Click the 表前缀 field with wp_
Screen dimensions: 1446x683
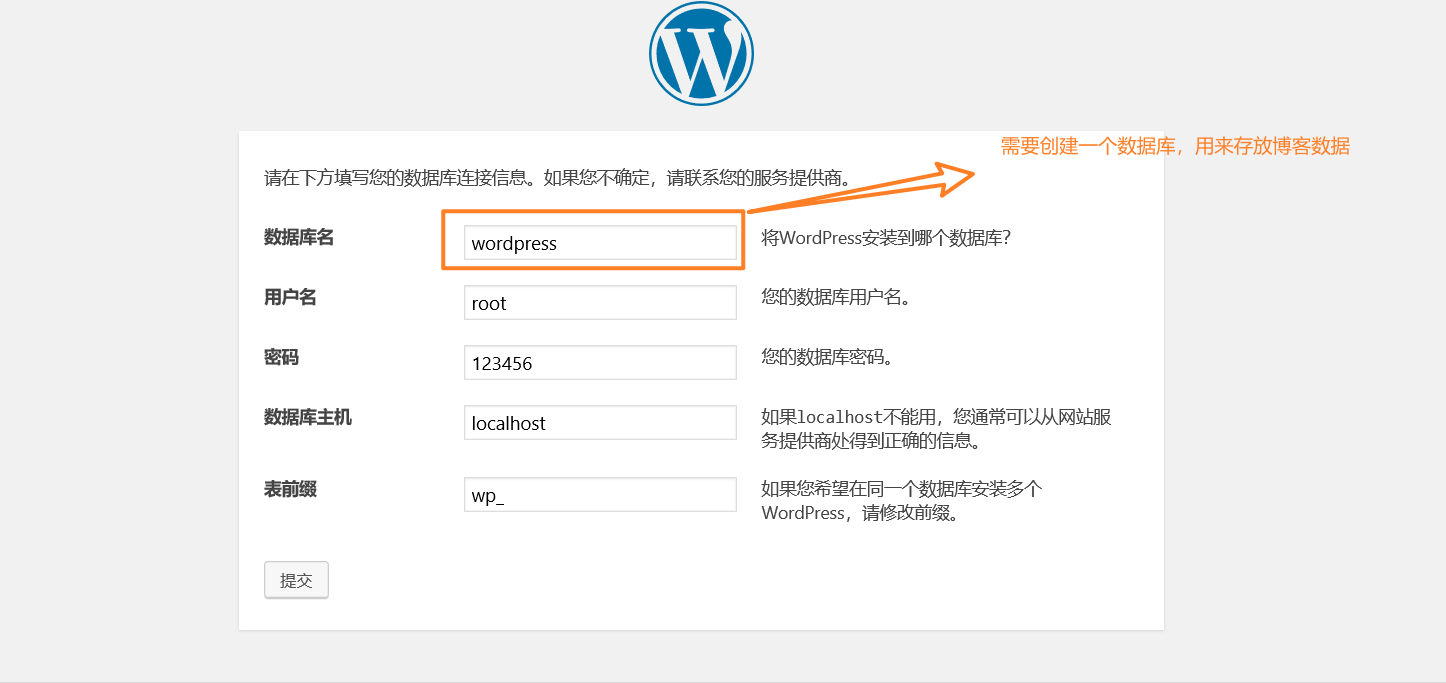pyautogui.click(x=600, y=495)
